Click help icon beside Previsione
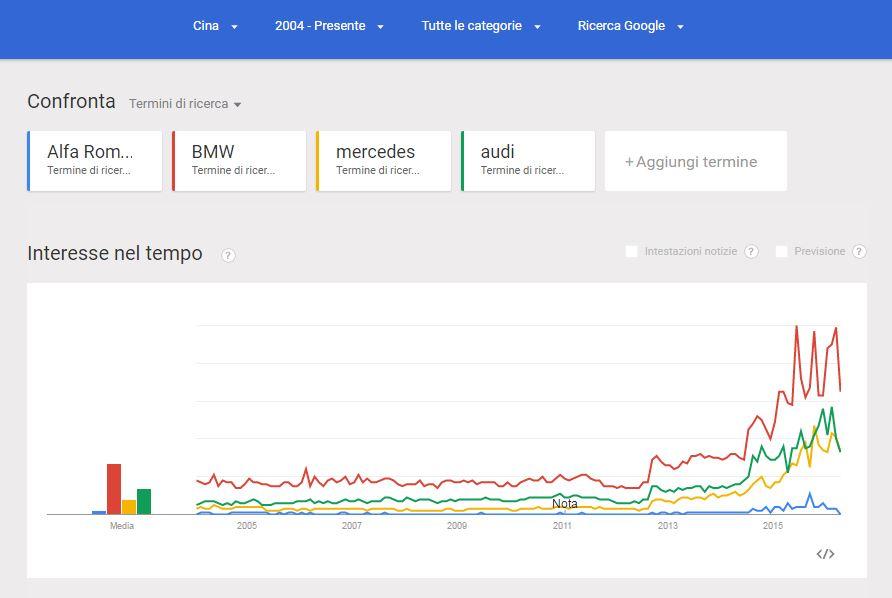 (859, 252)
